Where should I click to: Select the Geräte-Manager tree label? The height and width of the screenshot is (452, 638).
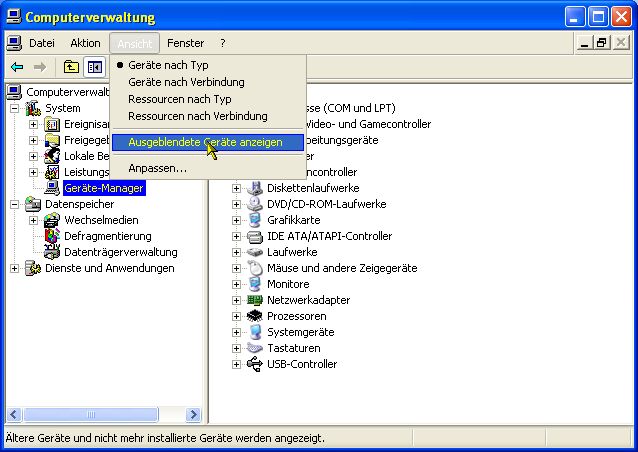point(104,188)
